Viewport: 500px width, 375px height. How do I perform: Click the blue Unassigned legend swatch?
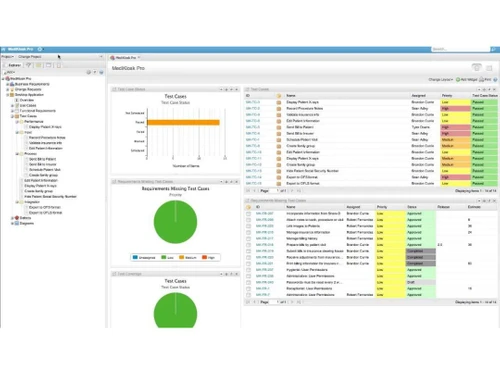[x=135, y=257]
